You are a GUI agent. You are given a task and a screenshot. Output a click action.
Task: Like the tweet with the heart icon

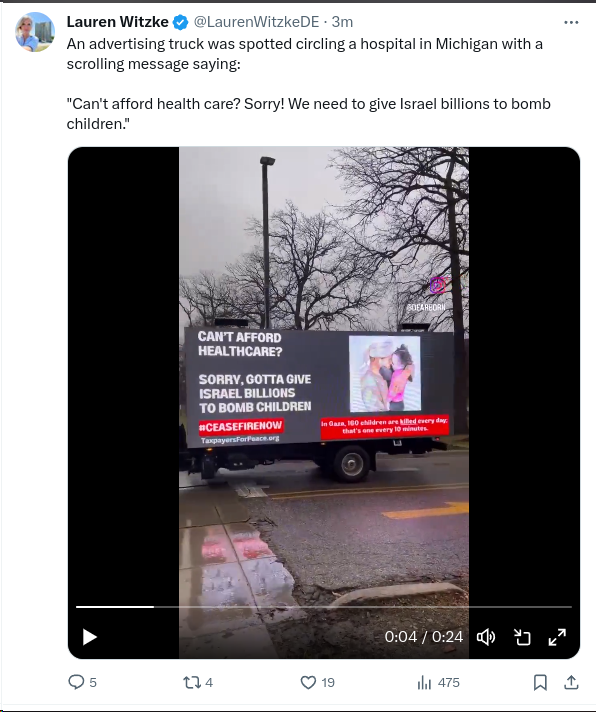point(308,682)
